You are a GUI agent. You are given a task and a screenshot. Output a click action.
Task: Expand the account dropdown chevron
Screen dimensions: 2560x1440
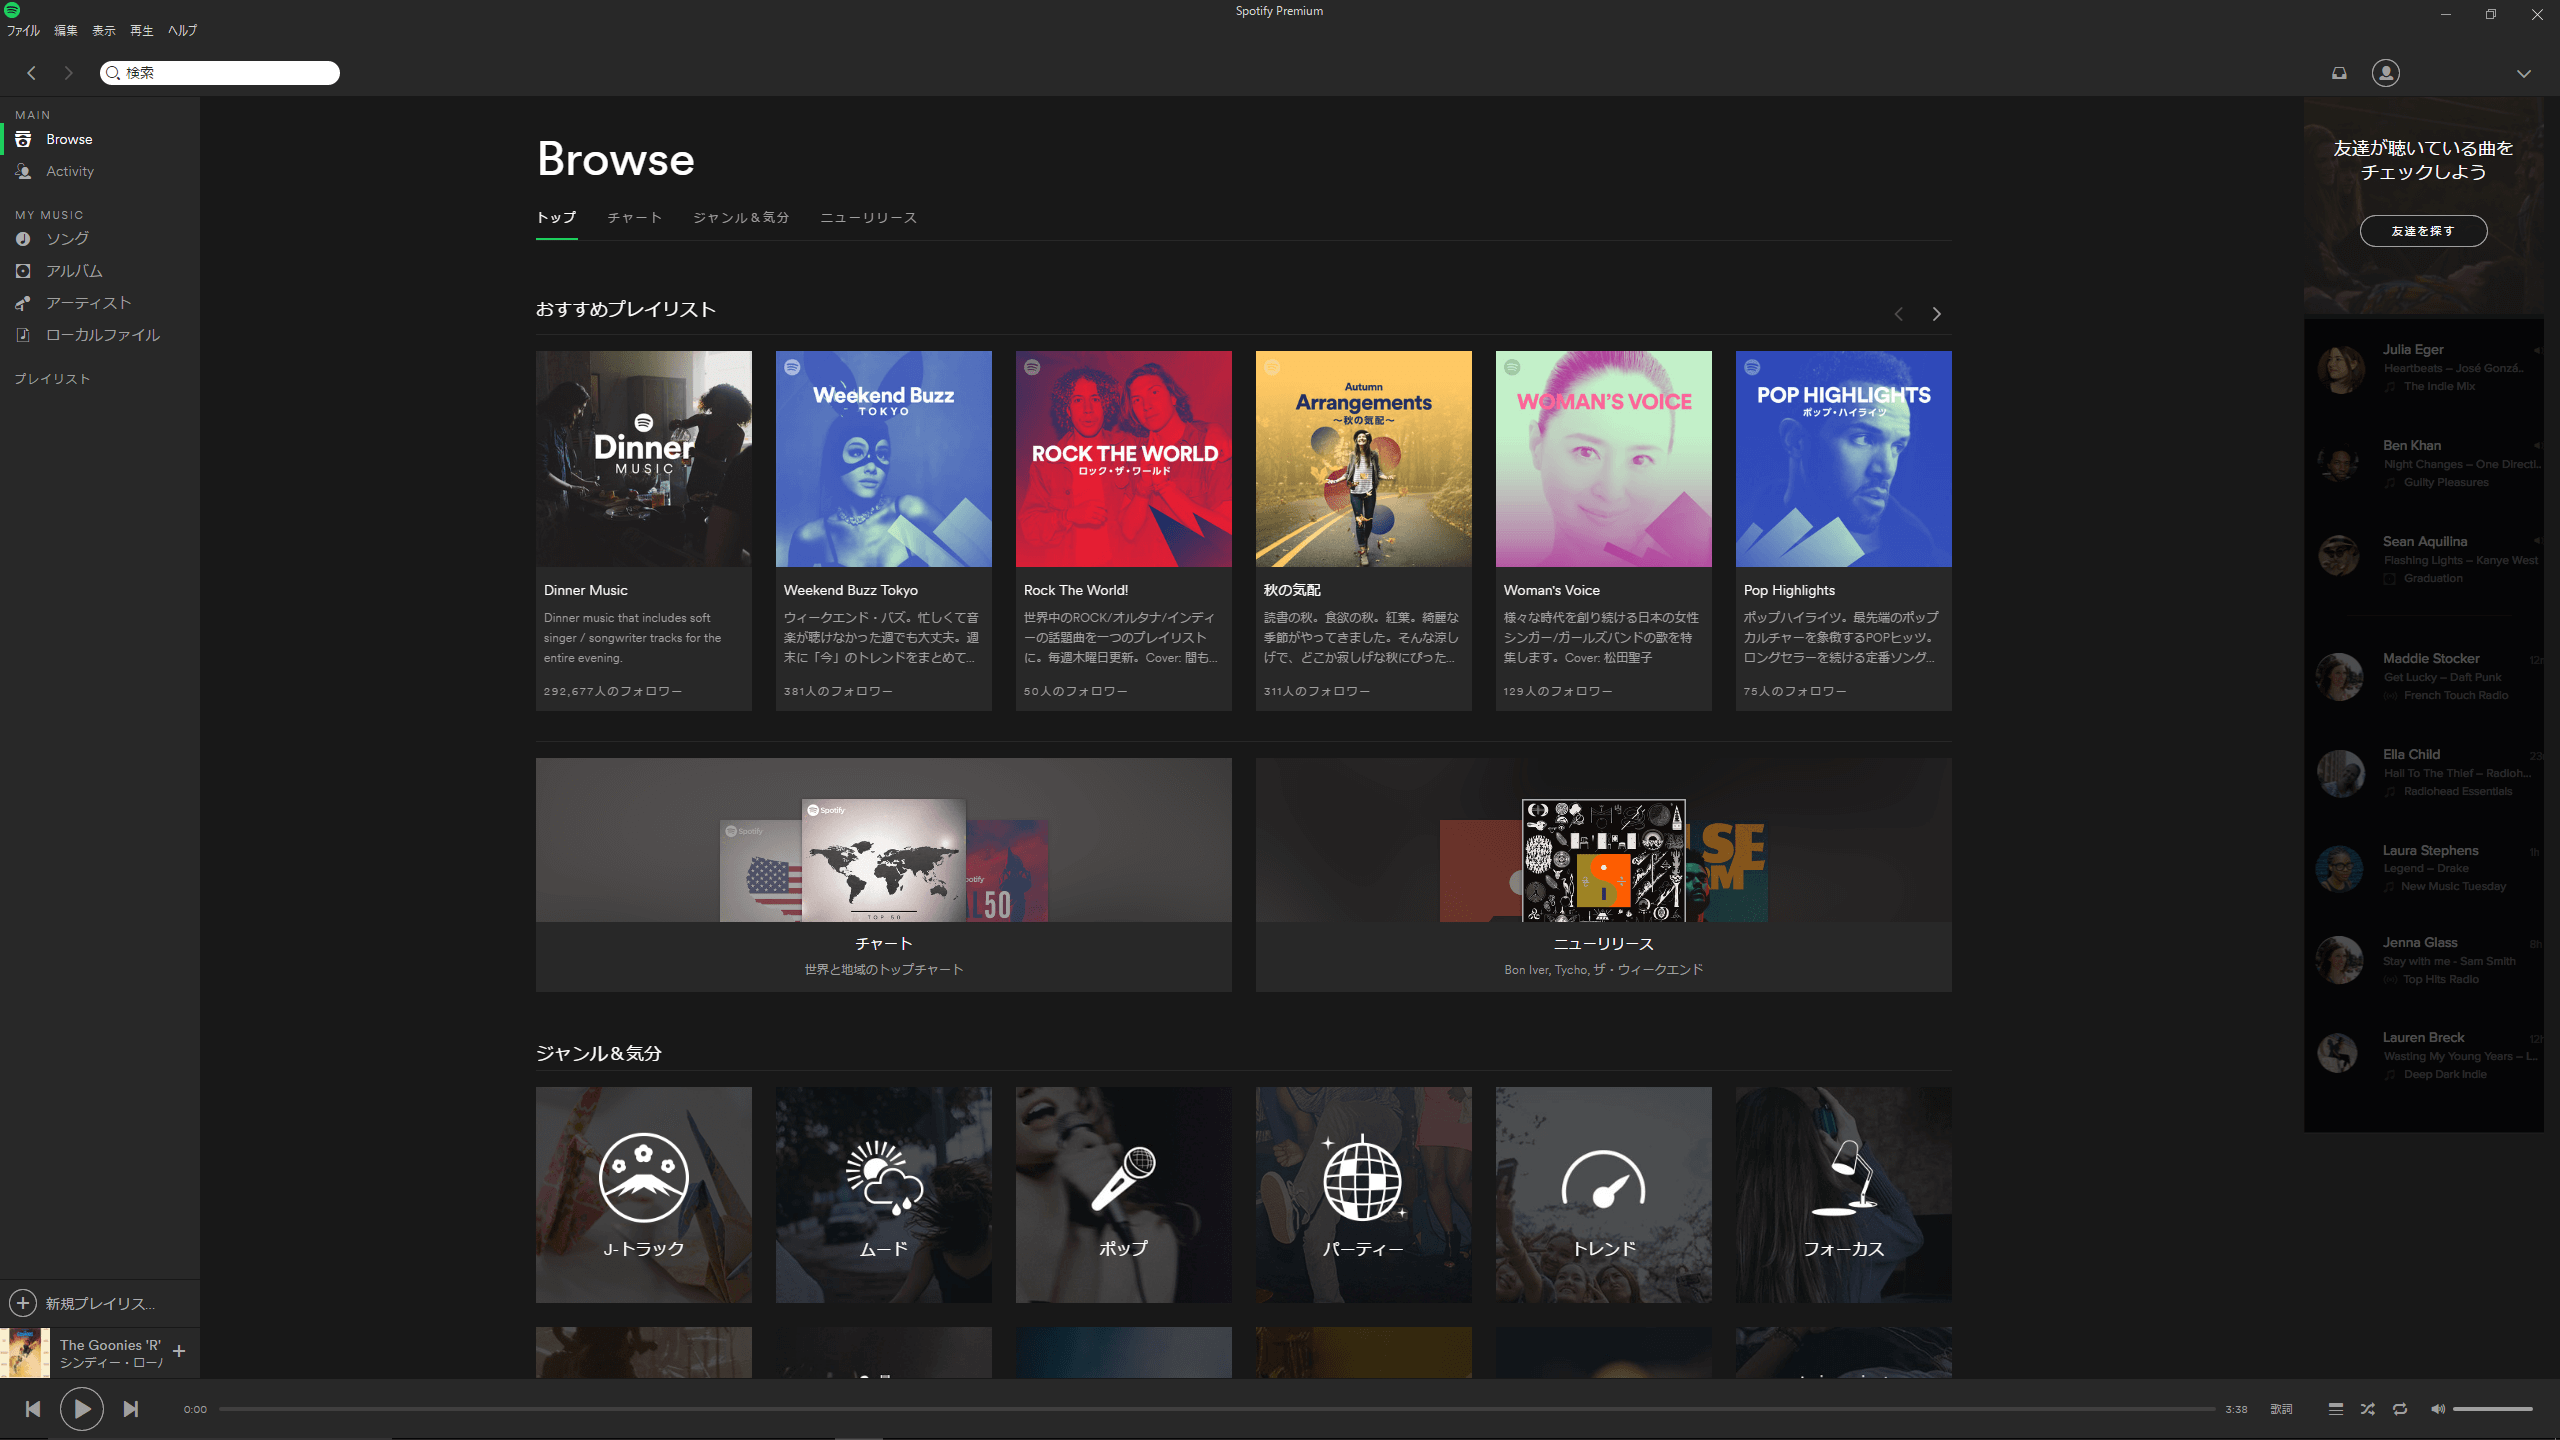2524,73
